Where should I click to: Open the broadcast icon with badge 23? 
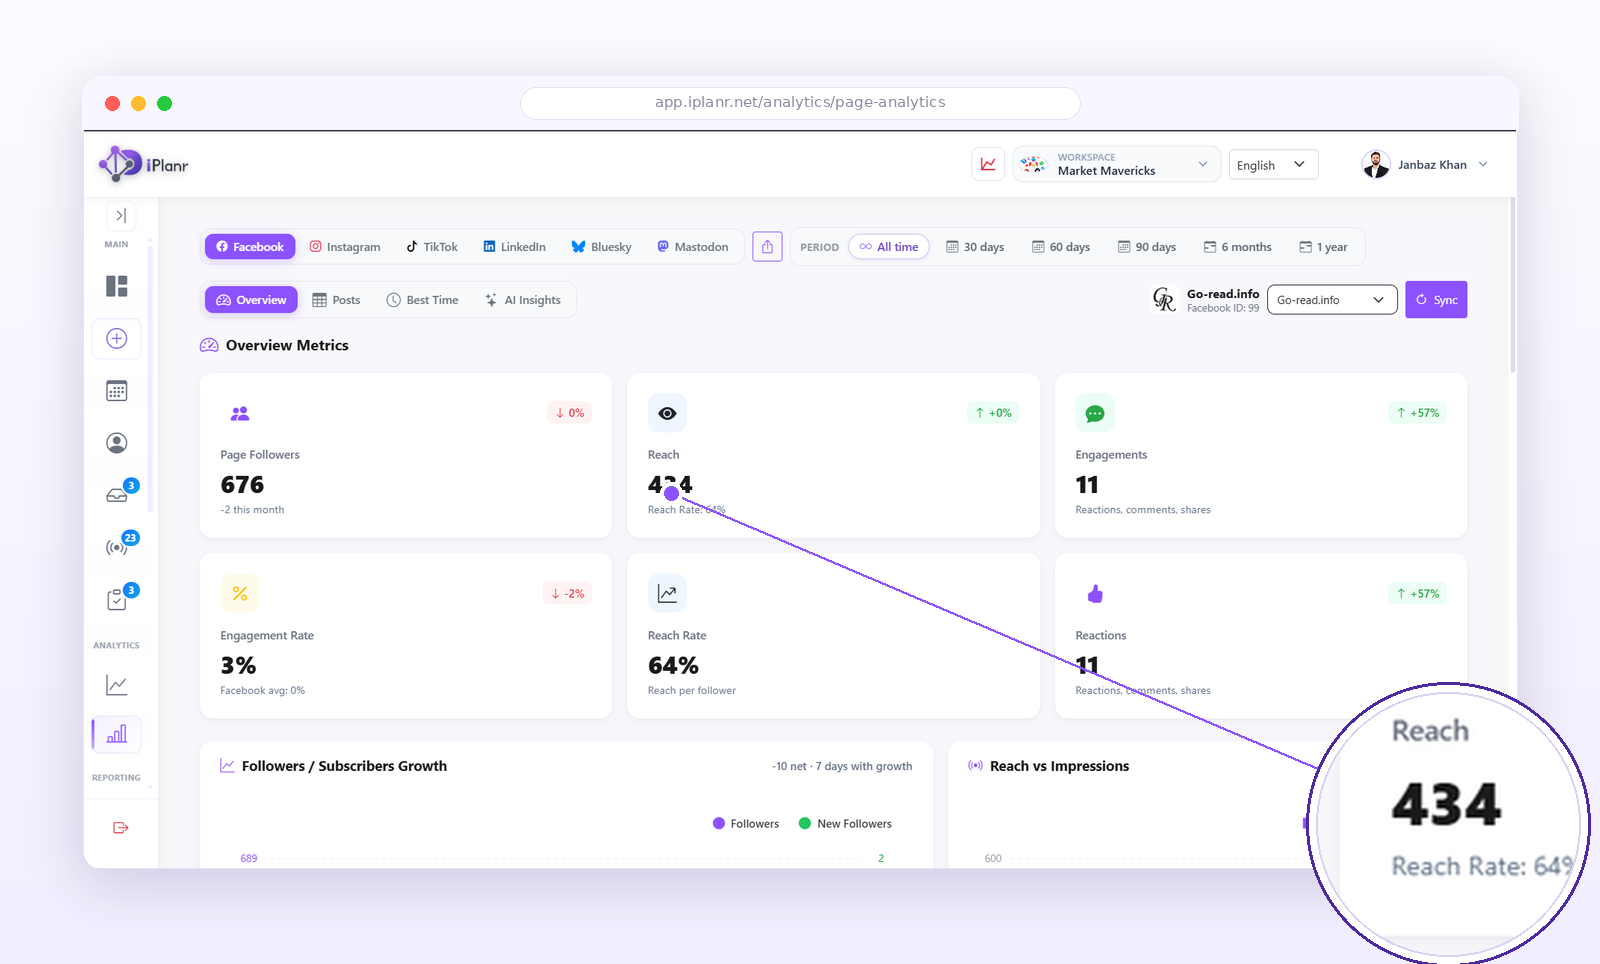117,547
